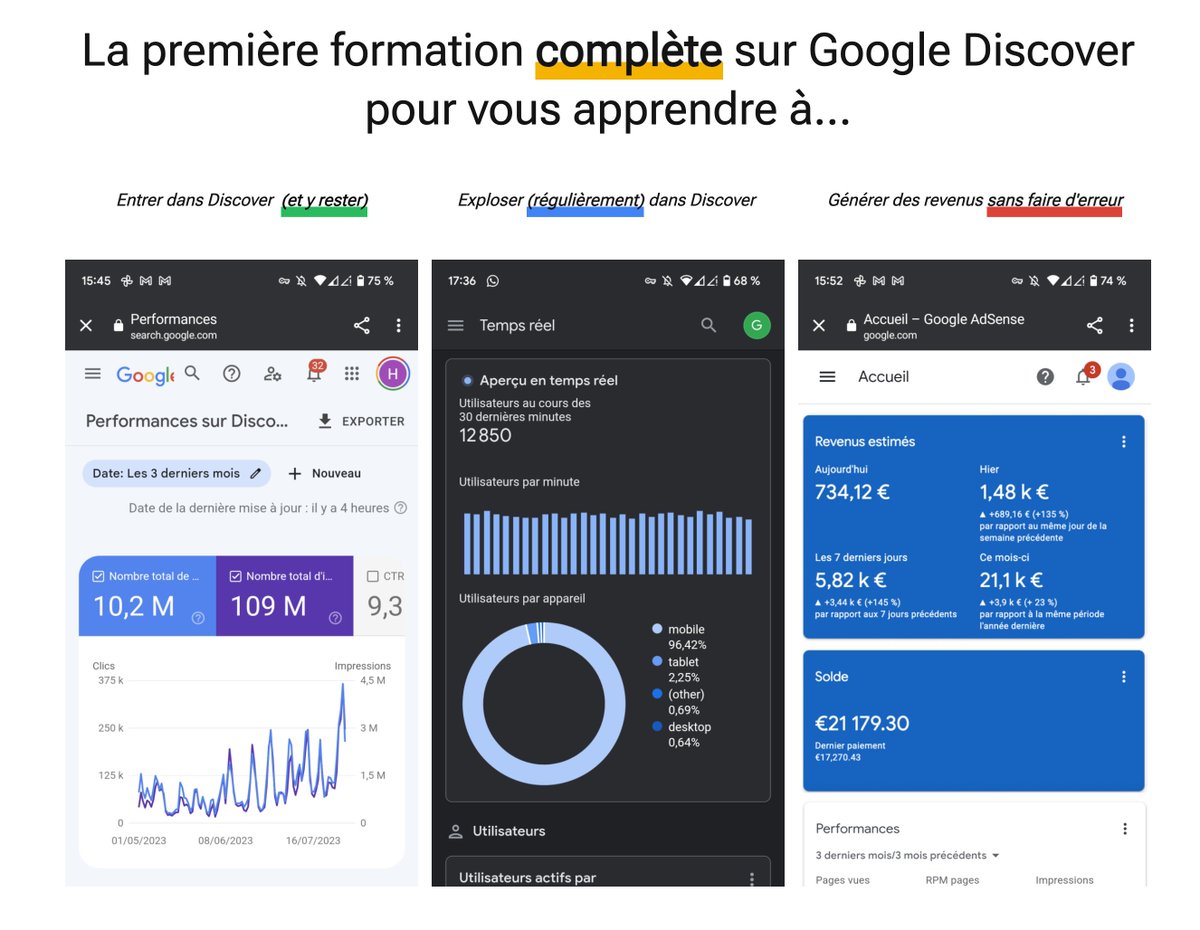
Task: Enable the CTR checkbox
Action: 373,576
